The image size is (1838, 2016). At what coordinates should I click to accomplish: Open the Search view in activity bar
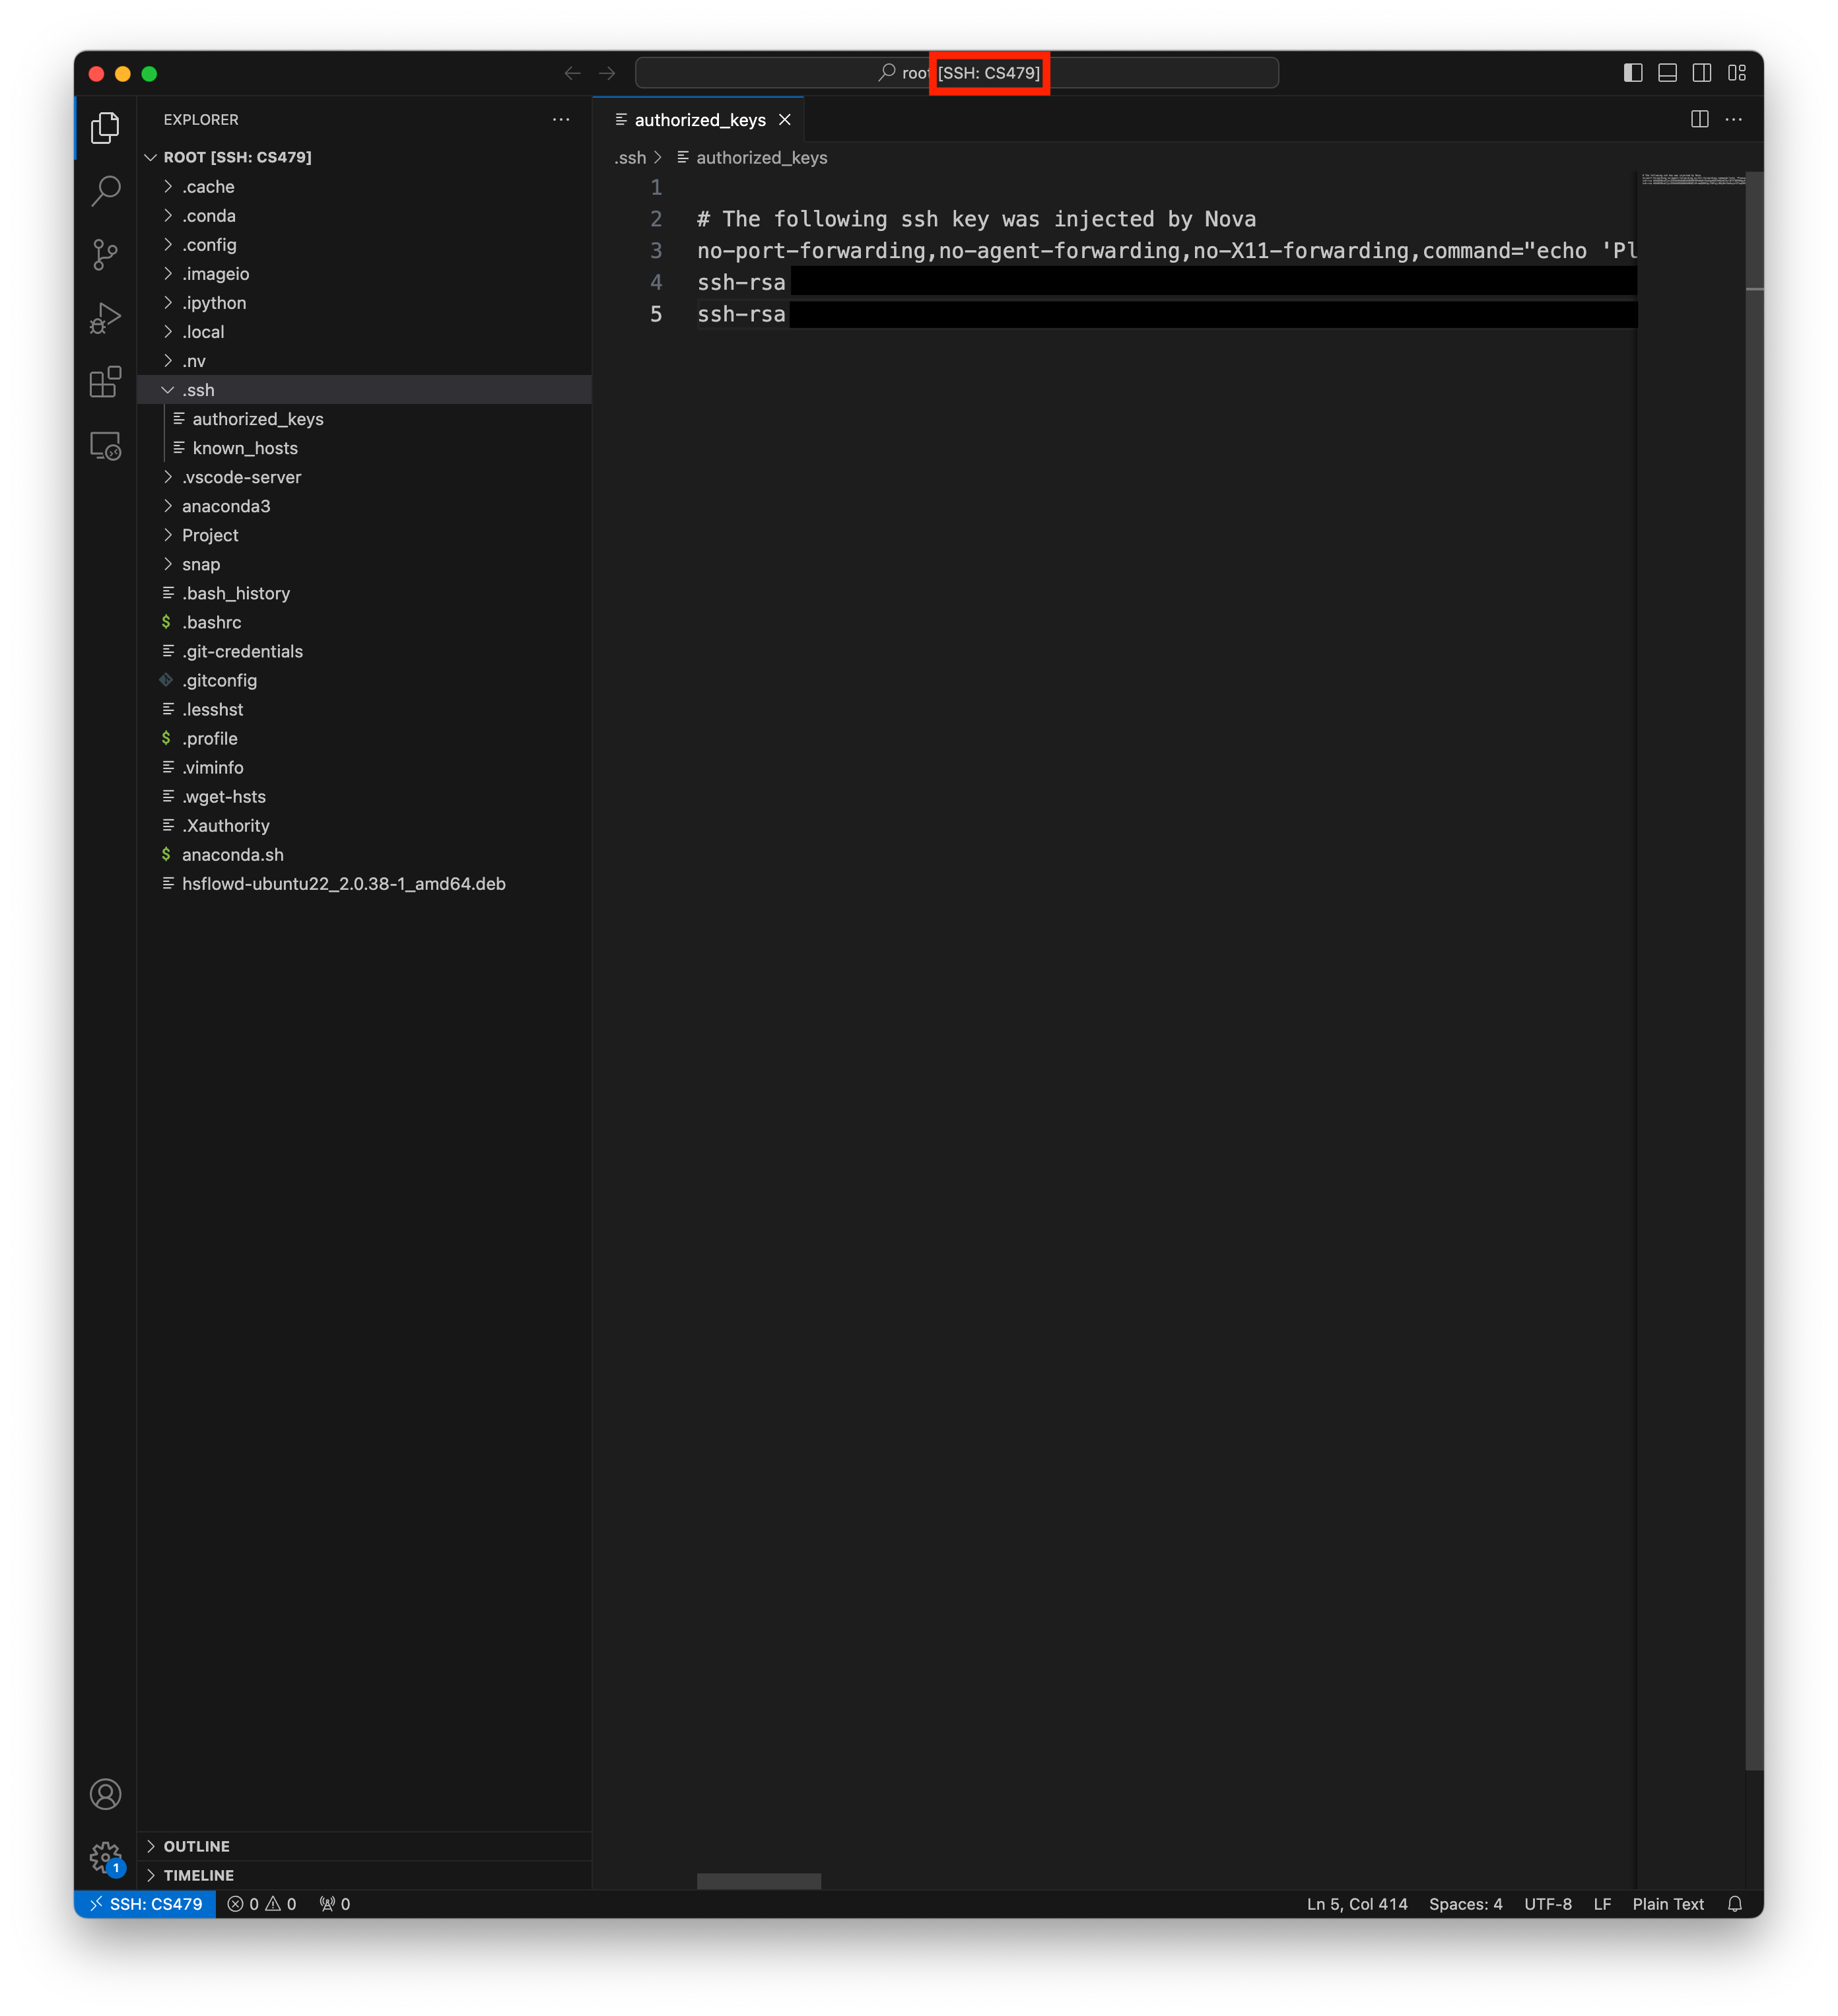[x=105, y=190]
